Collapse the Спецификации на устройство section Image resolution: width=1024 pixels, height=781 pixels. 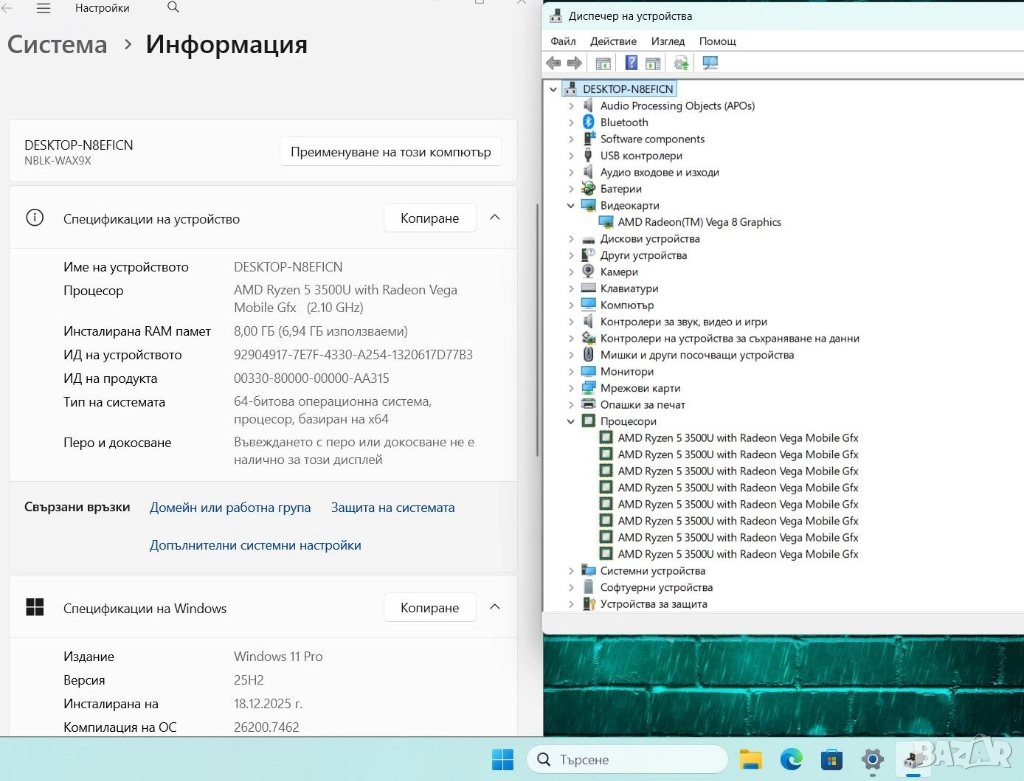click(494, 218)
